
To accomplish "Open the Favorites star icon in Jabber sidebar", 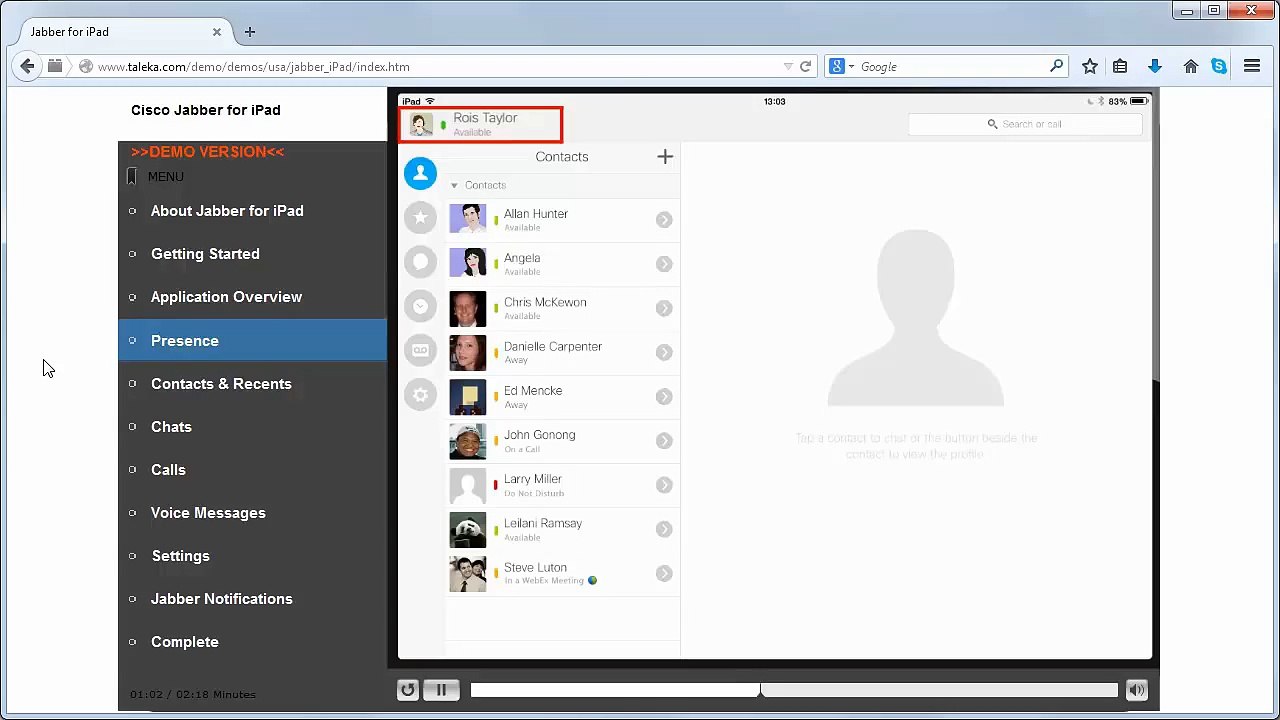I will pyautogui.click(x=420, y=217).
